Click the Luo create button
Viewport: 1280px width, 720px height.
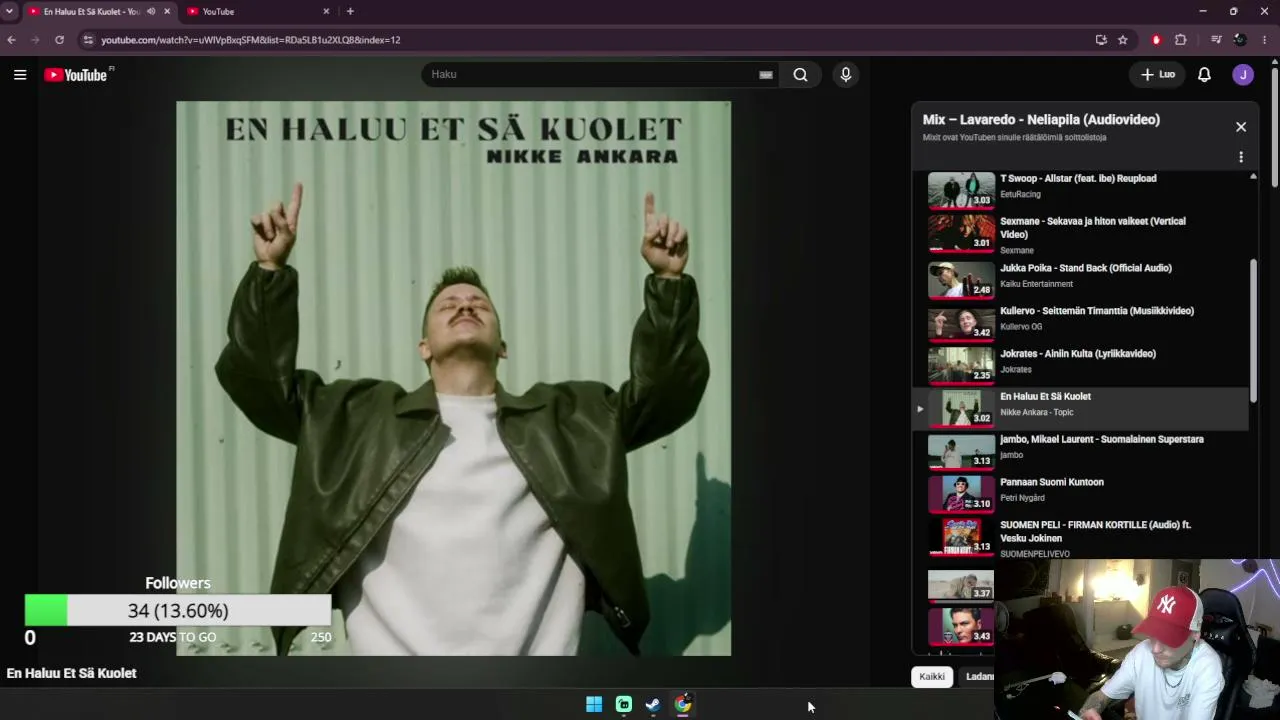1158,75
